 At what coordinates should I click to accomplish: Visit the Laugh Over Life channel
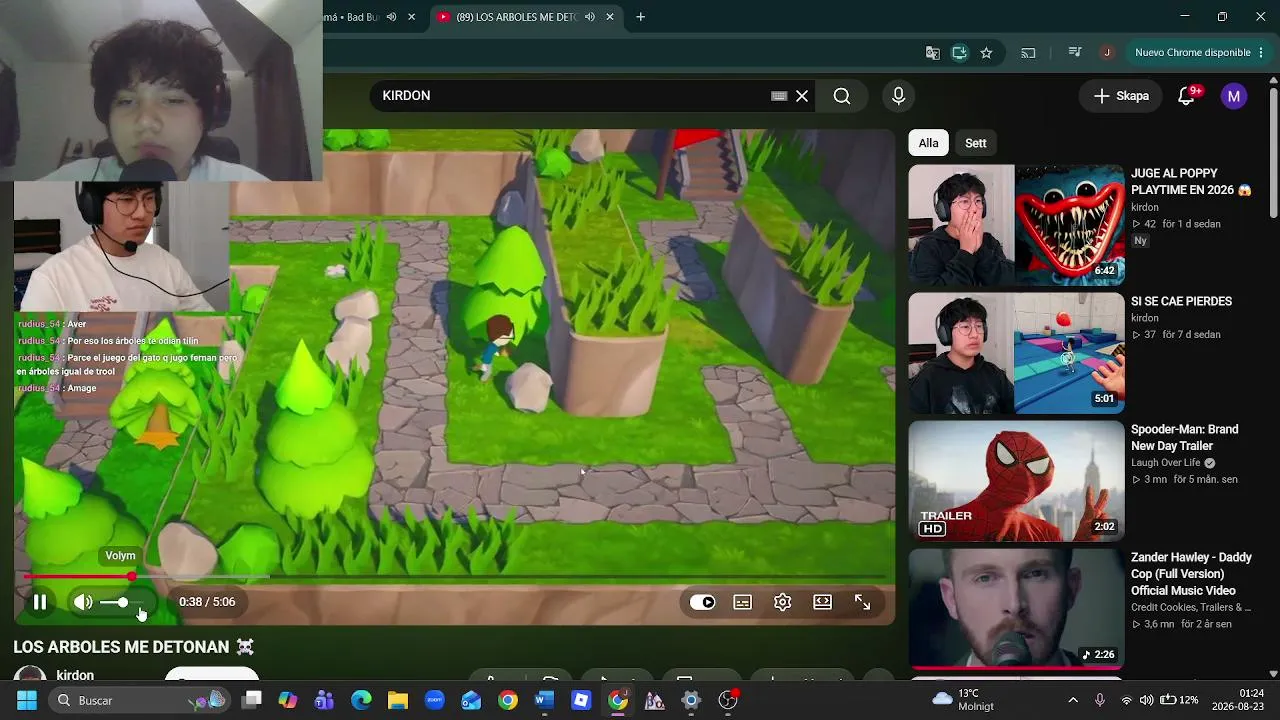pos(1166,463)
